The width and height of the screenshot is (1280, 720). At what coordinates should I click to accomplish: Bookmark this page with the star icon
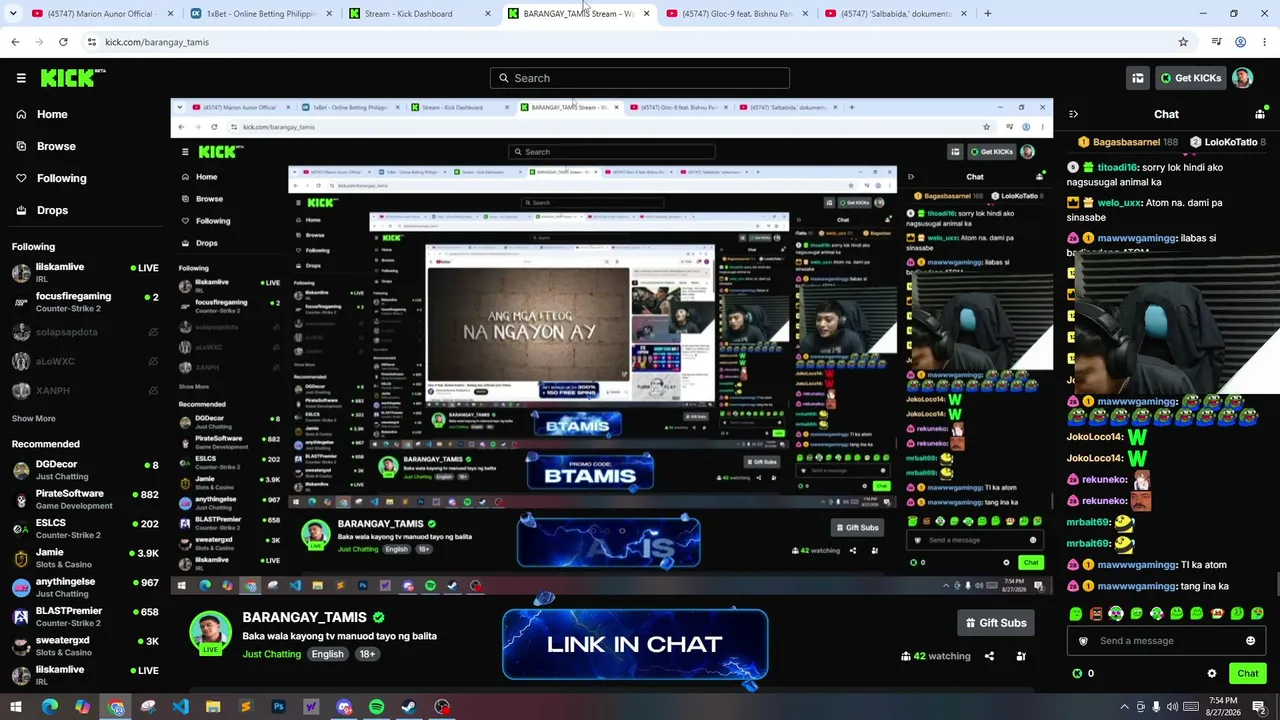(1183, 42)
